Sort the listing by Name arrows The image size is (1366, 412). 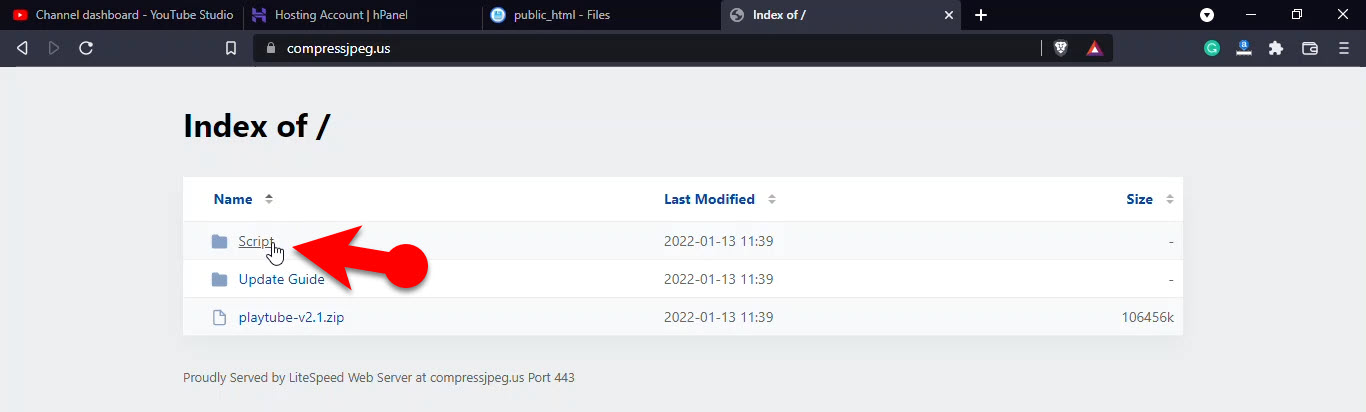pos(269,199)
